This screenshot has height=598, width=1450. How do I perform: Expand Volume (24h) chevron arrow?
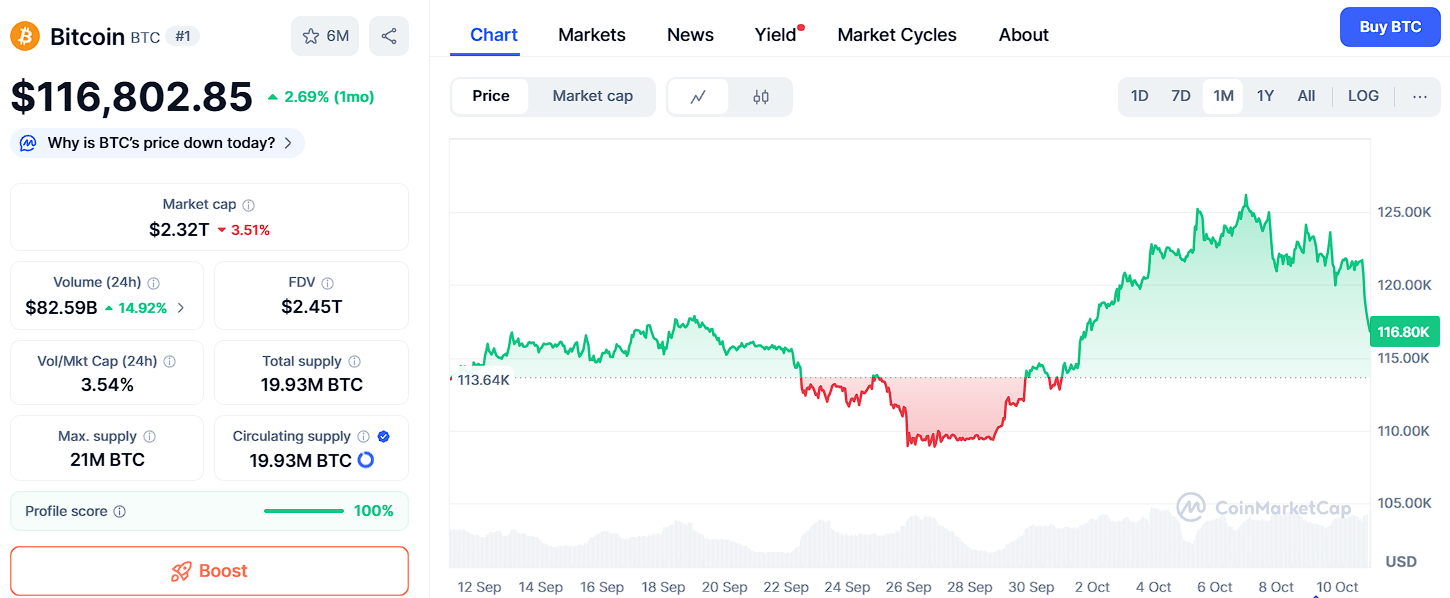pyautogui.click(x=181, y=308)
